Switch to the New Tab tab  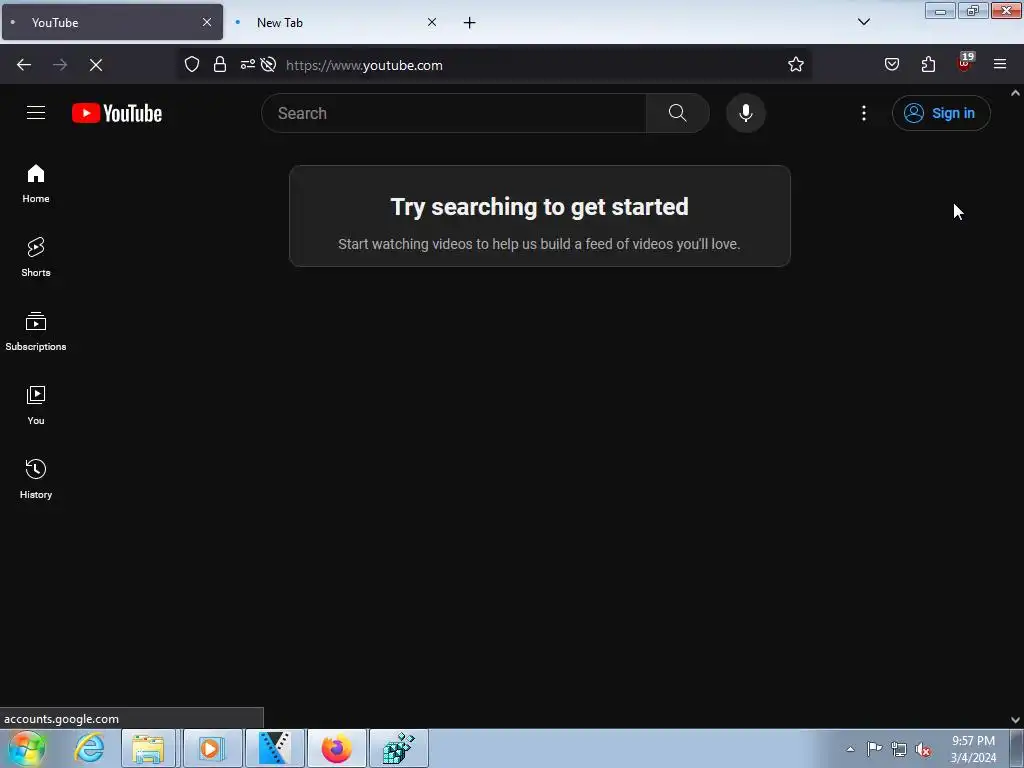pos(336,22)
